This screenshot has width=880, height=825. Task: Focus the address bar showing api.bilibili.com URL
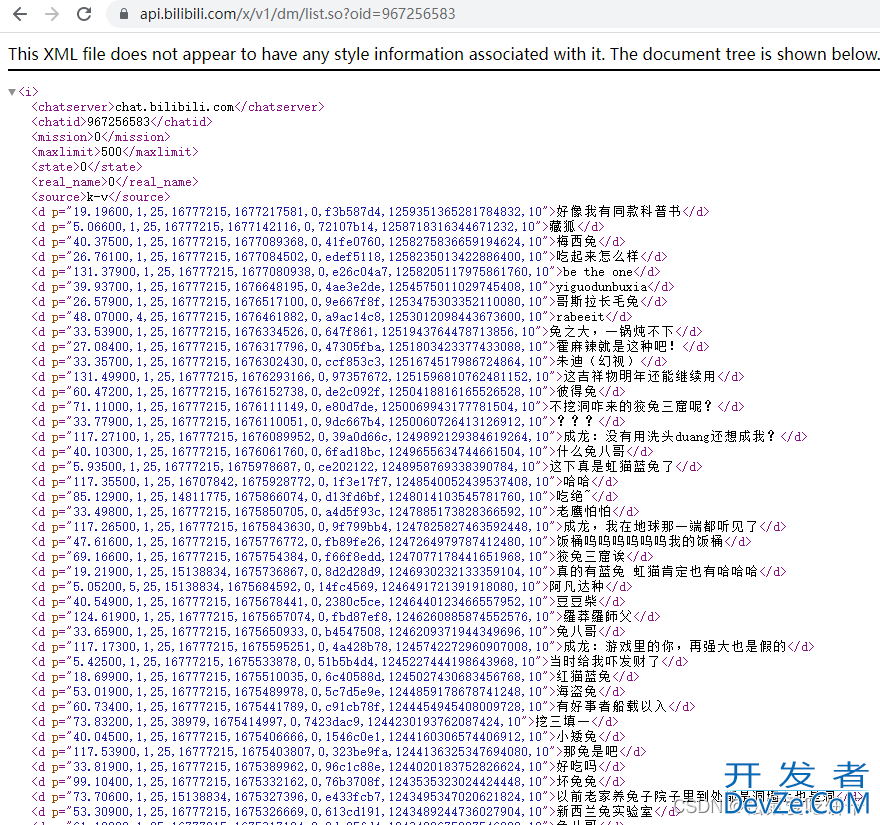(x=297, y=14)
